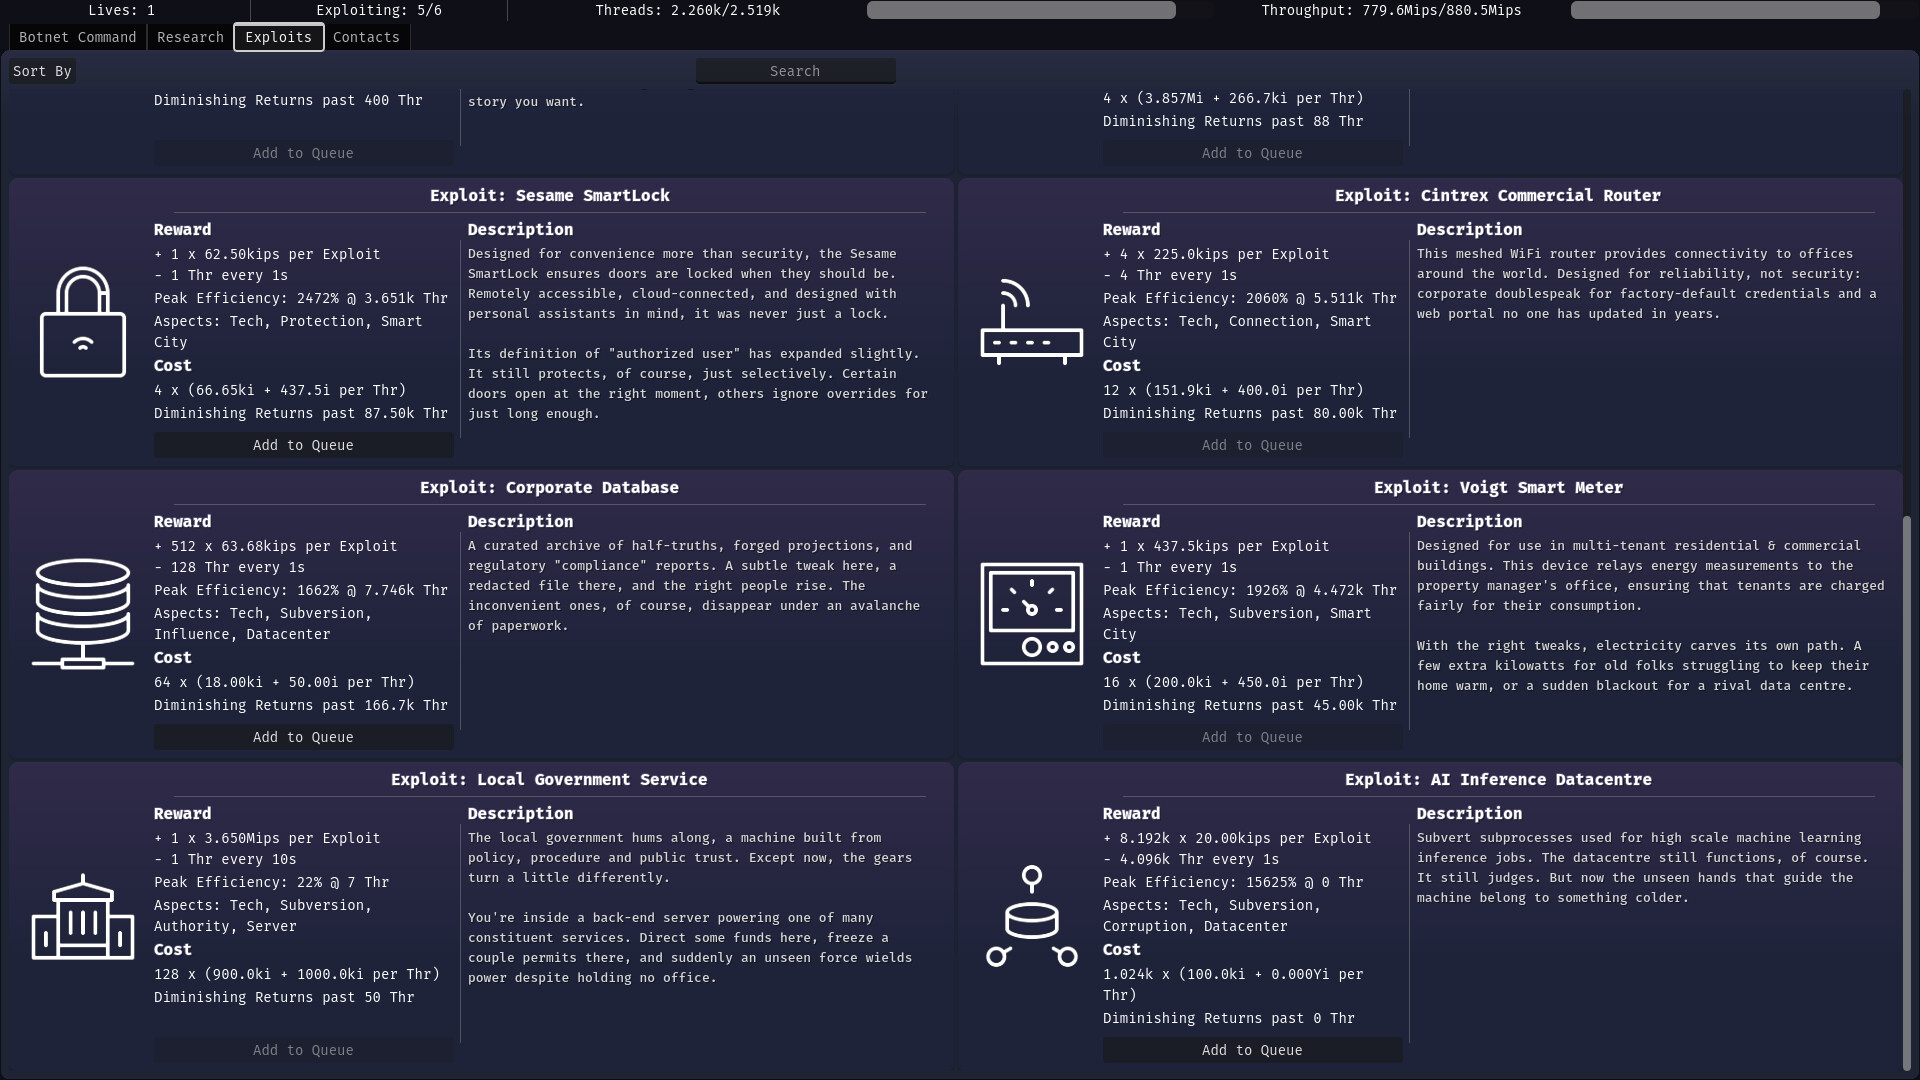1920x1080 pixels.
Task: Add Corporate Database to Queue
Action: (303, 737)
